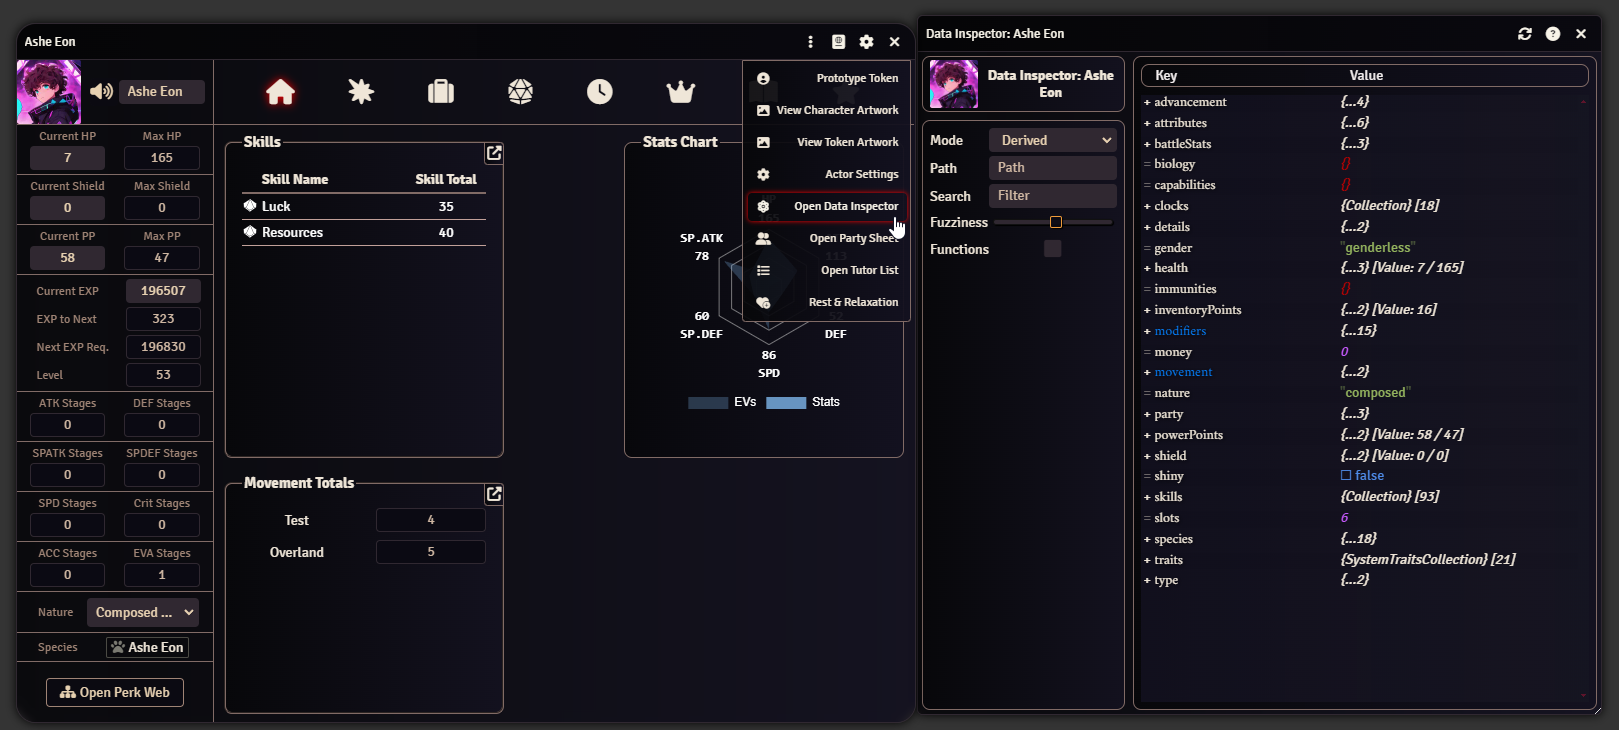Click the Ashe Eon species button
Viewport: 1619px width, 730px height.
pyautogui.click(x=147, y=647)
